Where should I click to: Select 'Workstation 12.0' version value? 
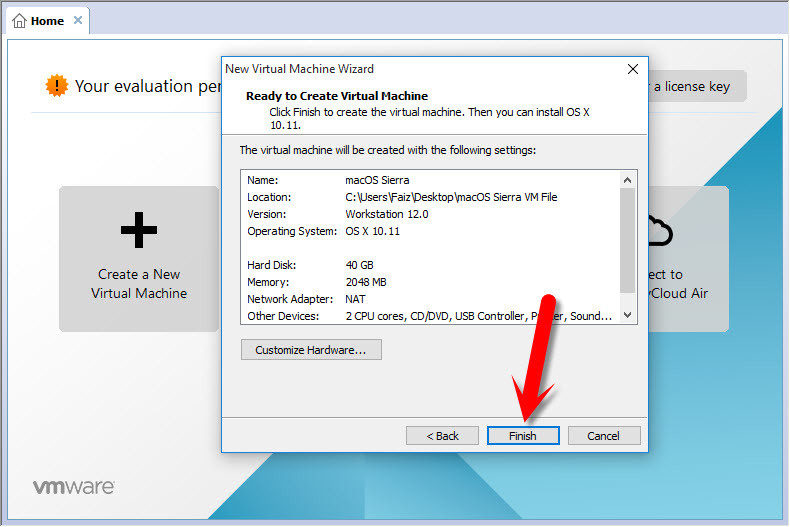(x=386, y=214)
